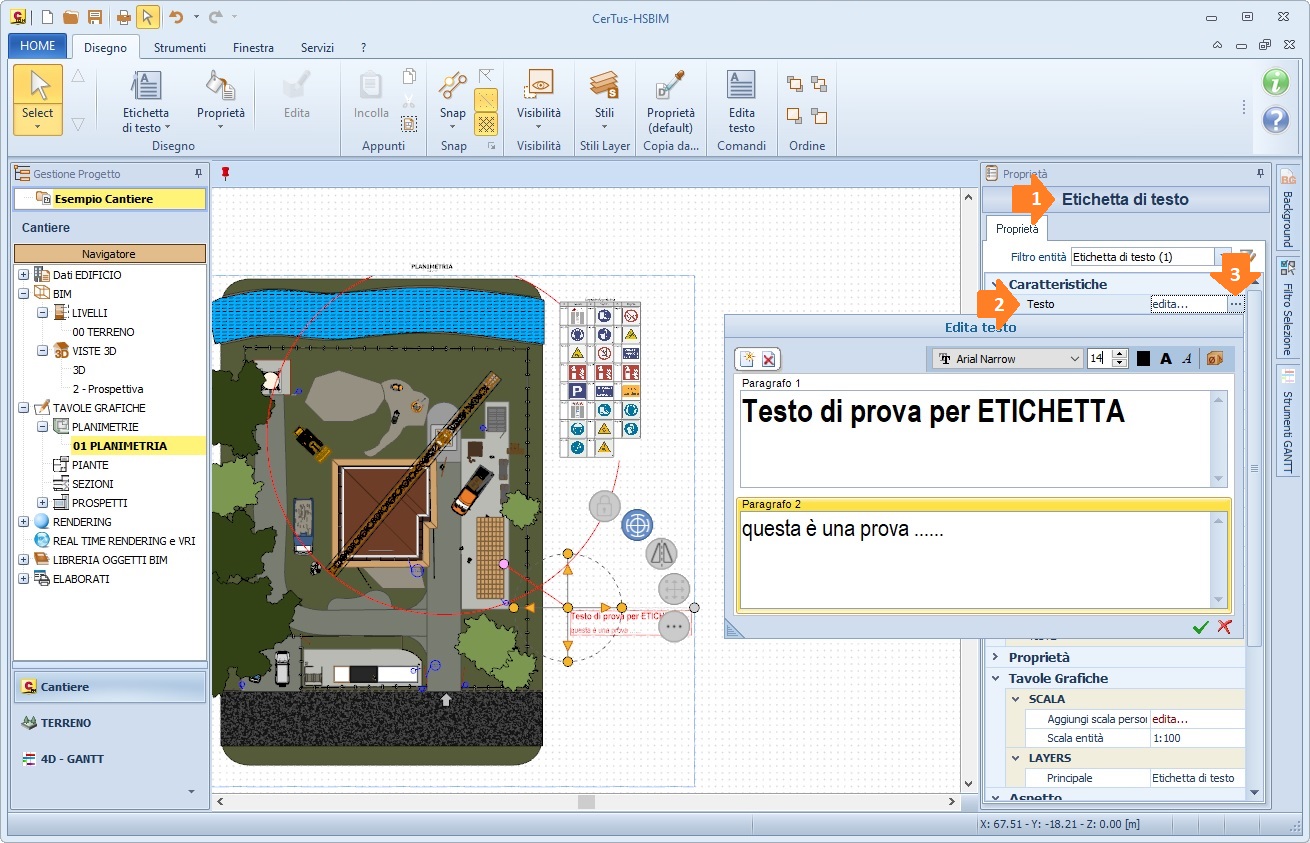Open the Proprietà paint bucket tool
This screenshot has height=843, width=1310.
pyautogui.click(x=220, y=101)
